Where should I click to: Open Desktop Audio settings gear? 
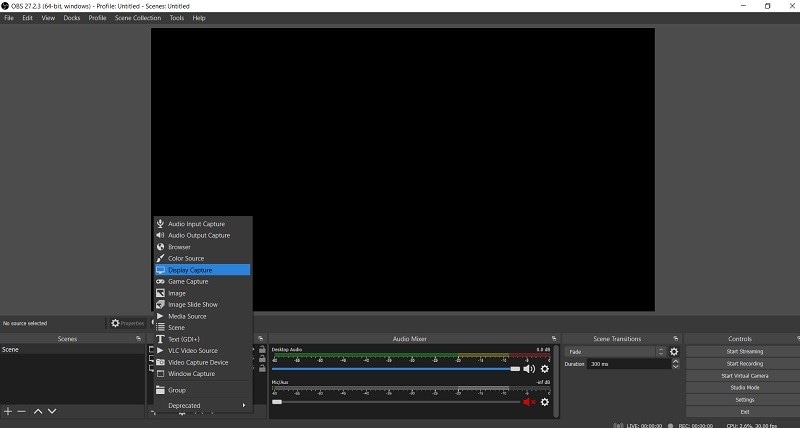click(x=545, y=369)
